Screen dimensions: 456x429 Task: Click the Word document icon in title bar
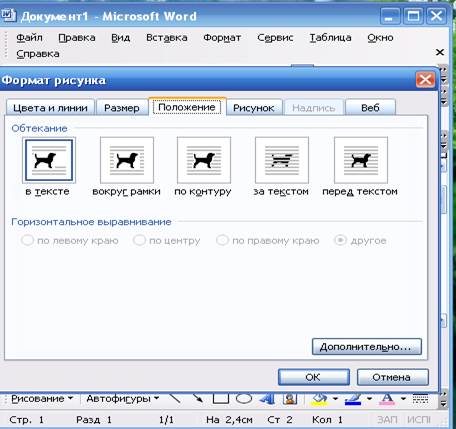(8, 15)
